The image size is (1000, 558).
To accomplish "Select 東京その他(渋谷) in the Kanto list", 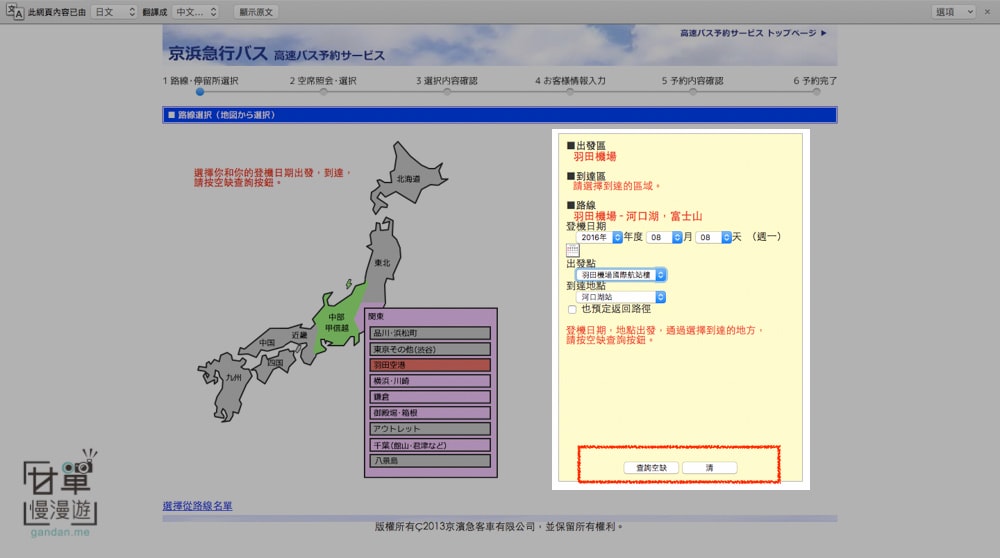I will point(430,349).
